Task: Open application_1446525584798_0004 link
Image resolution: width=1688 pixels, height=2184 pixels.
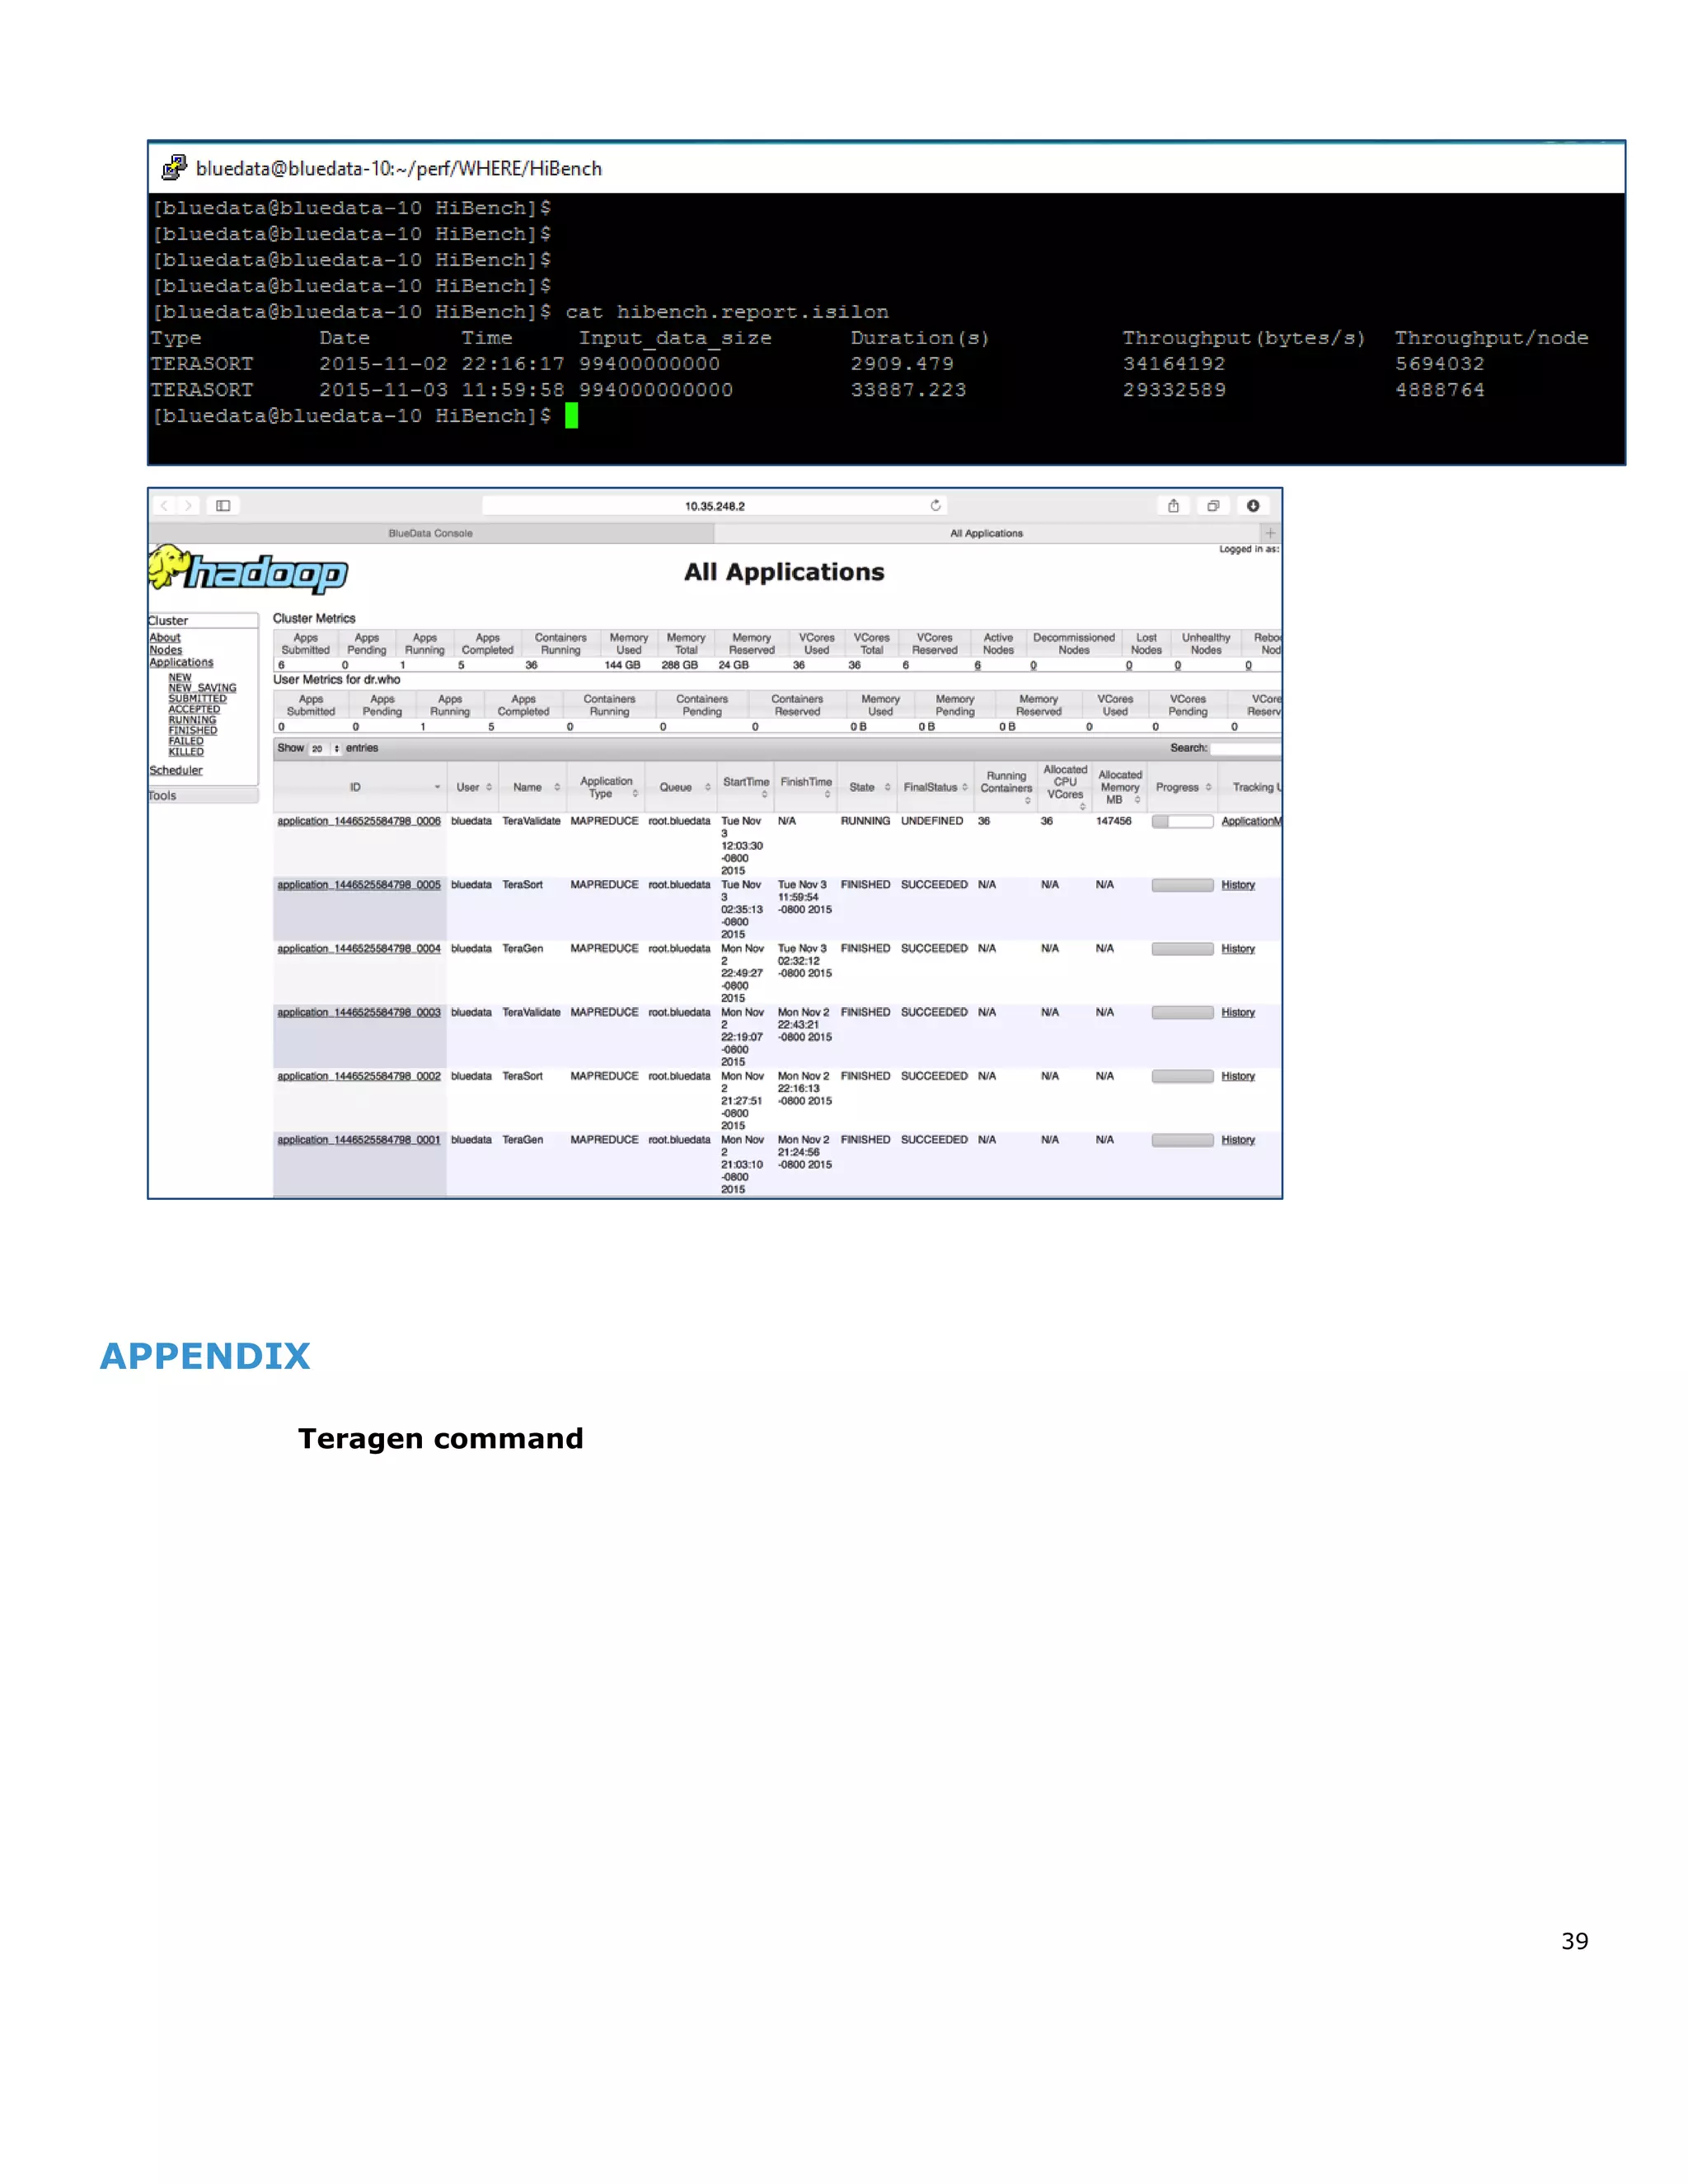Action: click(x=359, y=948)
